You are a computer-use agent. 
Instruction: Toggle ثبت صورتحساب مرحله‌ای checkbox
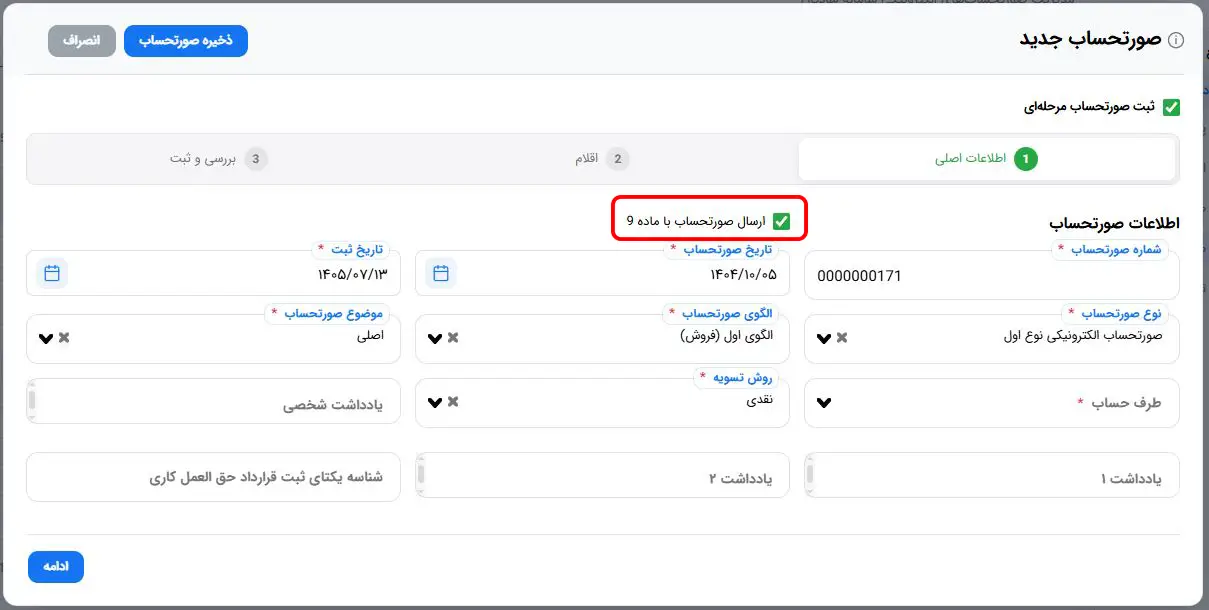[x=1171, y=107]
